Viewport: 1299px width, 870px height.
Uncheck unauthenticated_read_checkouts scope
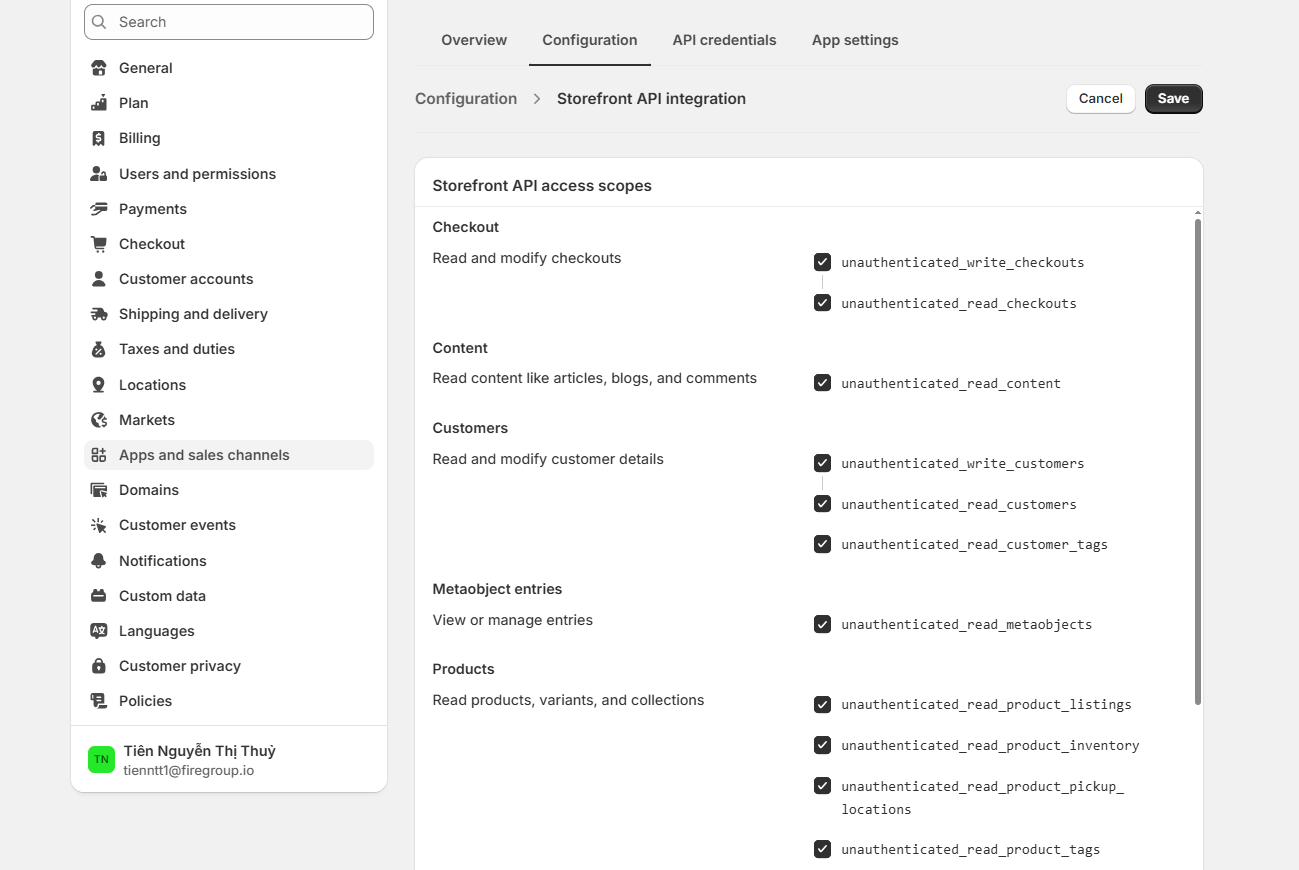click(822, 303)
